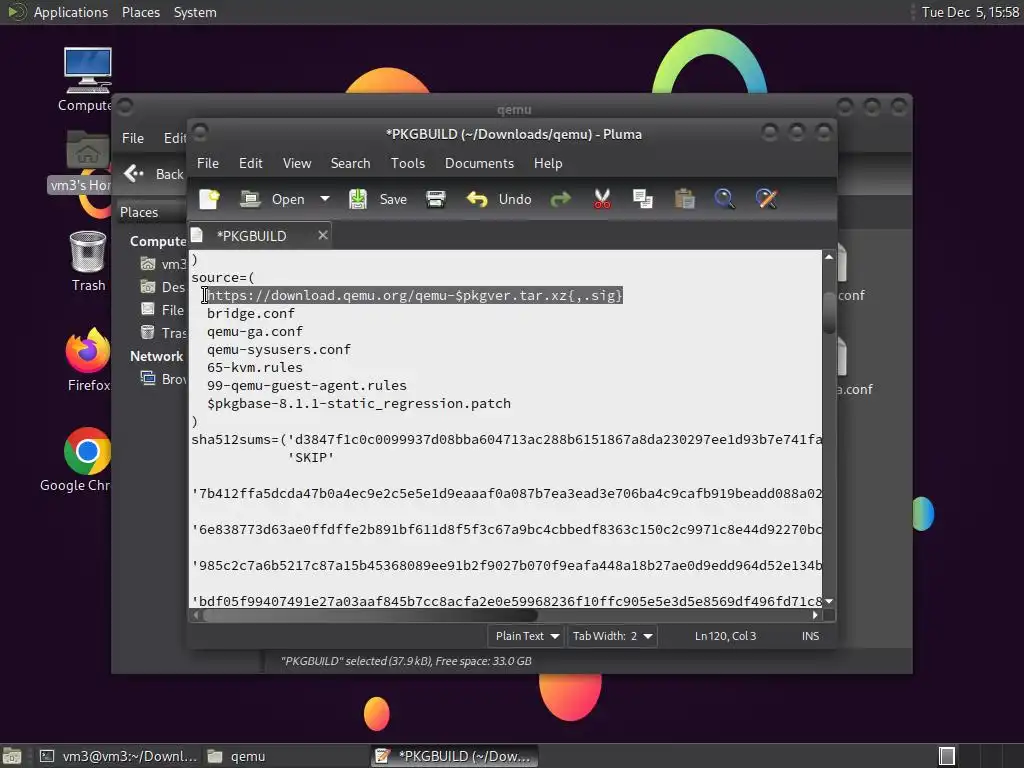Launch Firefox from the desktop
Screen dimensions: 1024x768
pos(88,360)
